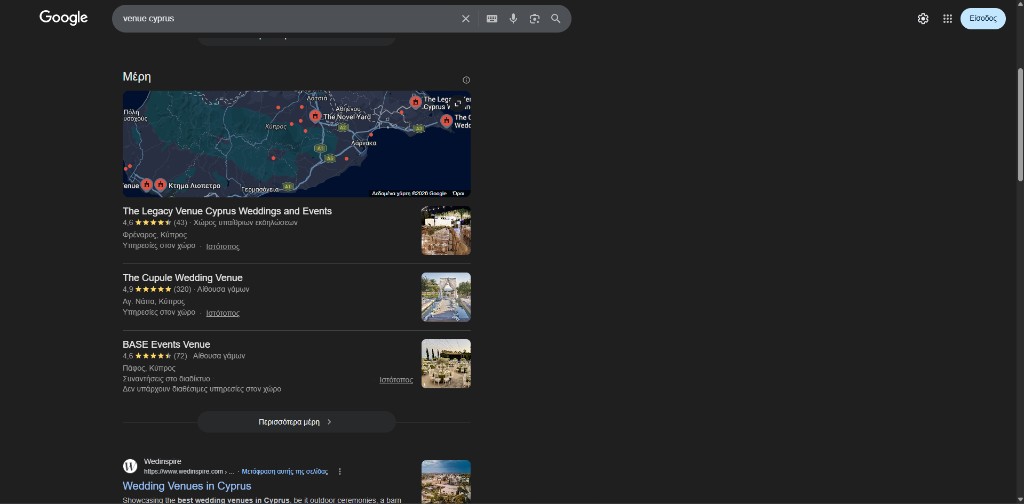Search by image with the camera lens icon
The height and width of the screenshot is (504, 1024).
tap(535, 19)
